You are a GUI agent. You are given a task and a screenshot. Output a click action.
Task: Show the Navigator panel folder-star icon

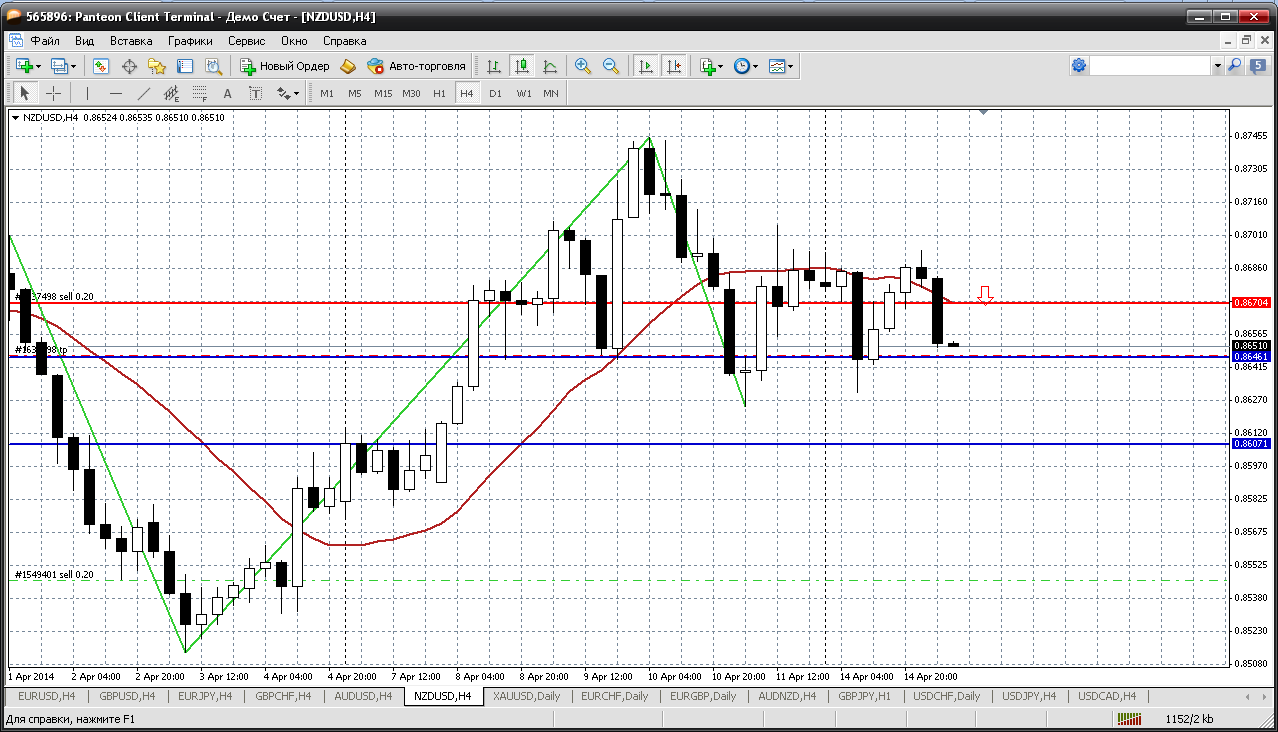coord(157,66)
